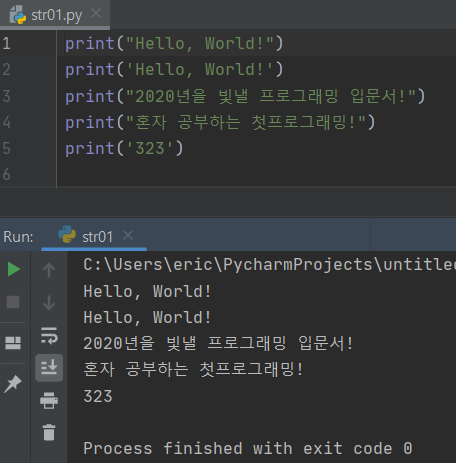Toggle the Pin Tab pushpin icon
The image size is (456, 463).
(13, 384)
